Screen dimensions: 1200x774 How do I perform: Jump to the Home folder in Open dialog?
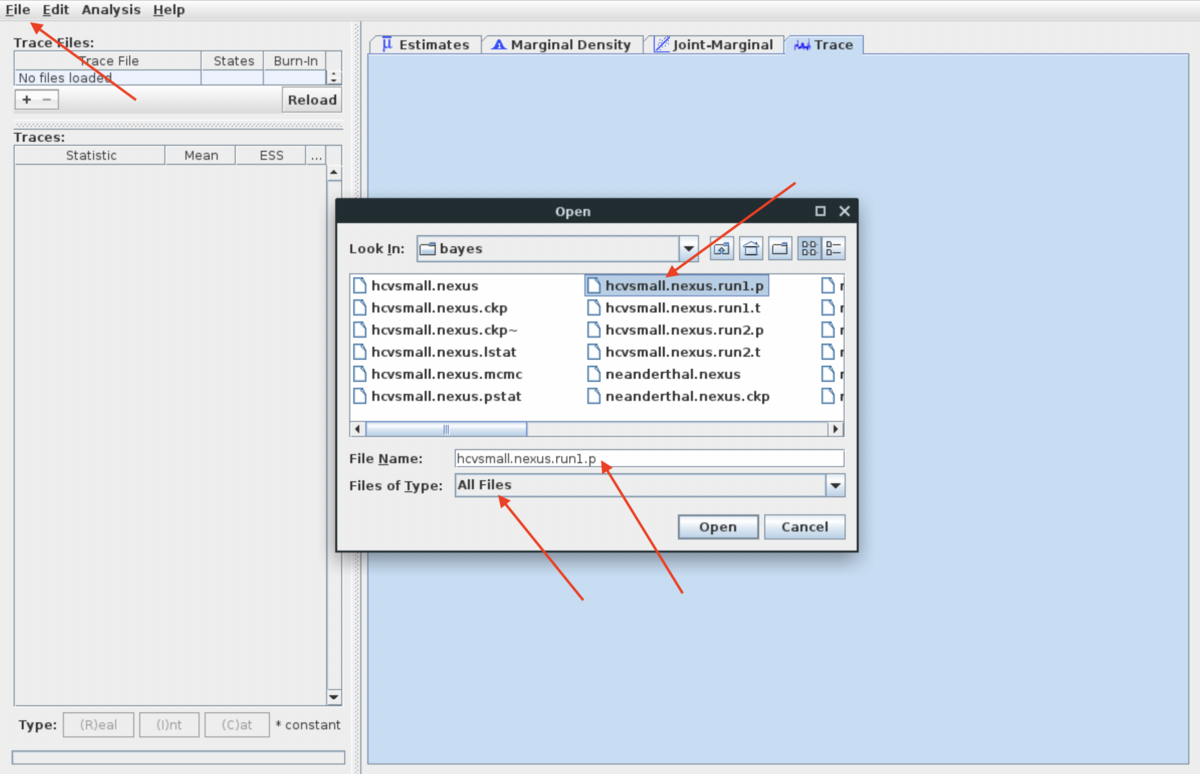pyautogui.click(x=752, y=249)
